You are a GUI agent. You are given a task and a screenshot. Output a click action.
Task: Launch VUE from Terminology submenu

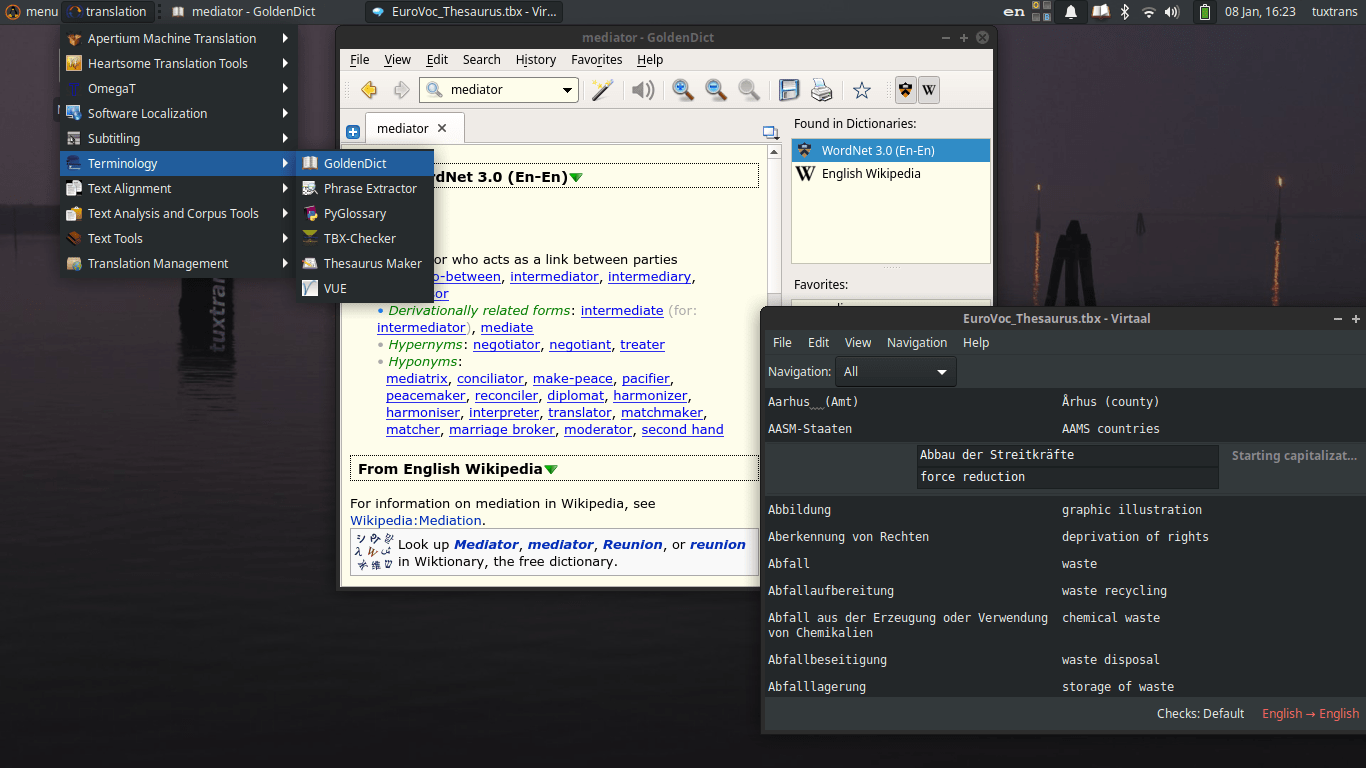click(x=365, y=288)
